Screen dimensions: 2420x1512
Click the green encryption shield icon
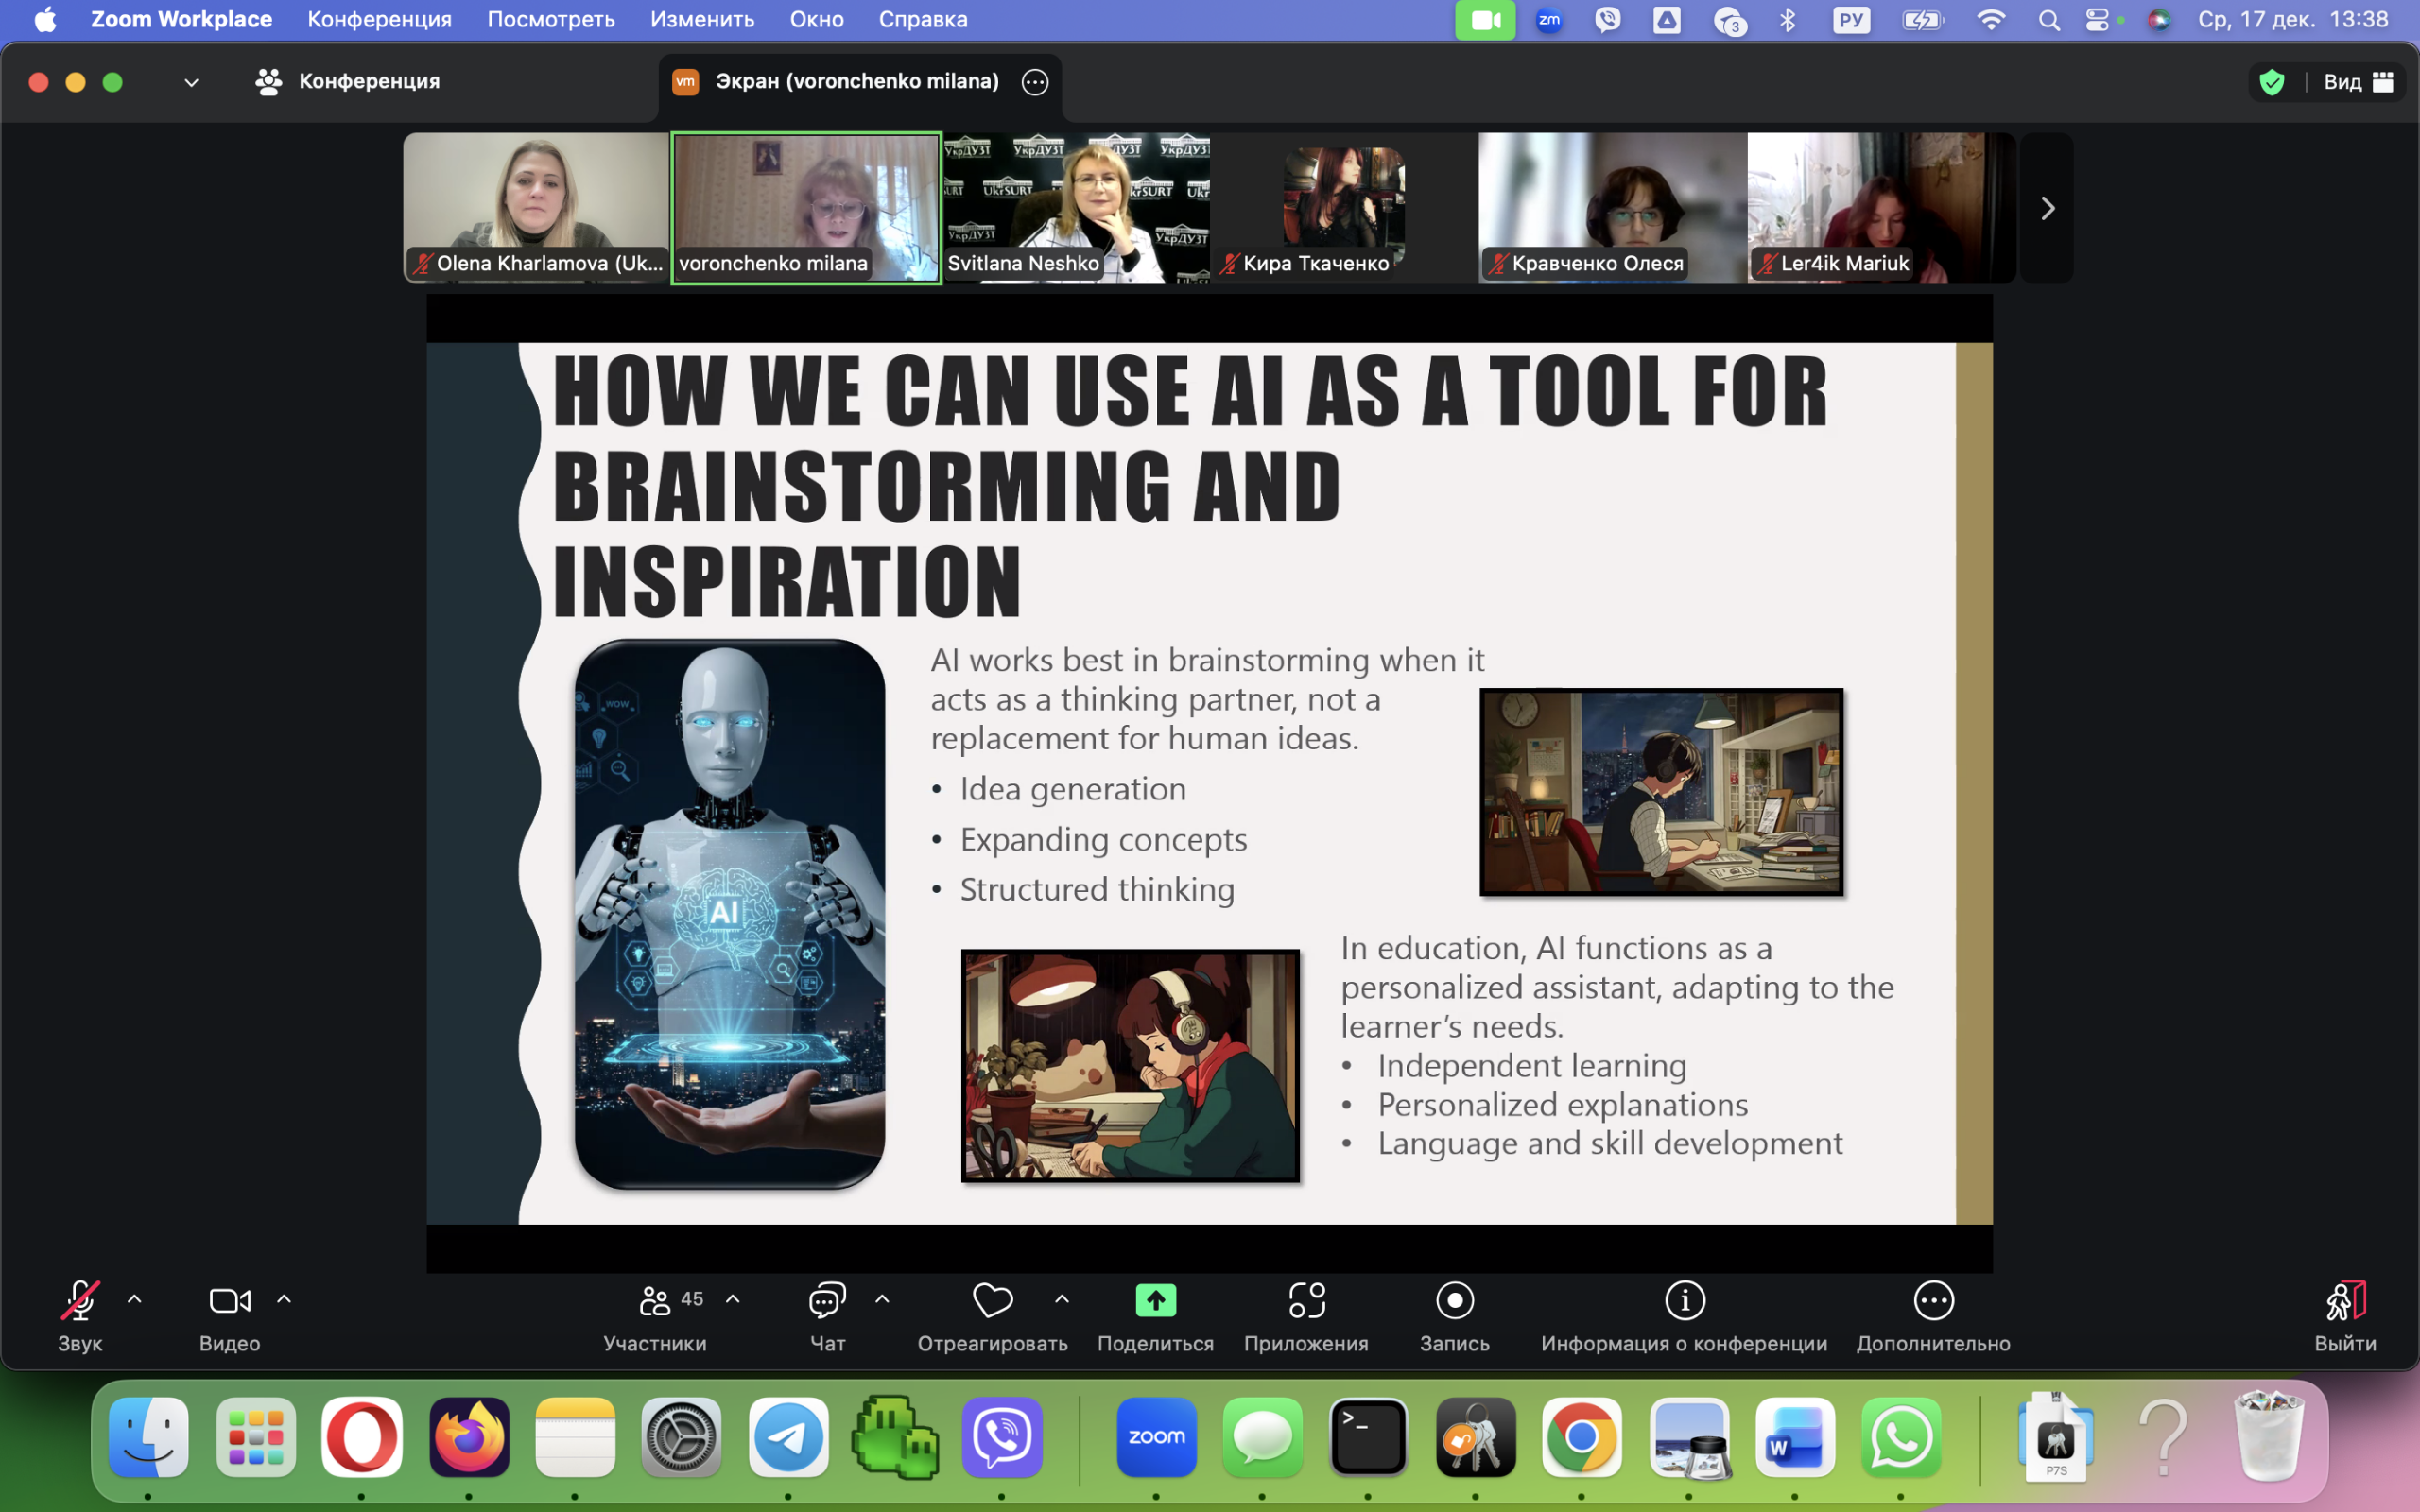click(2272, 82)
